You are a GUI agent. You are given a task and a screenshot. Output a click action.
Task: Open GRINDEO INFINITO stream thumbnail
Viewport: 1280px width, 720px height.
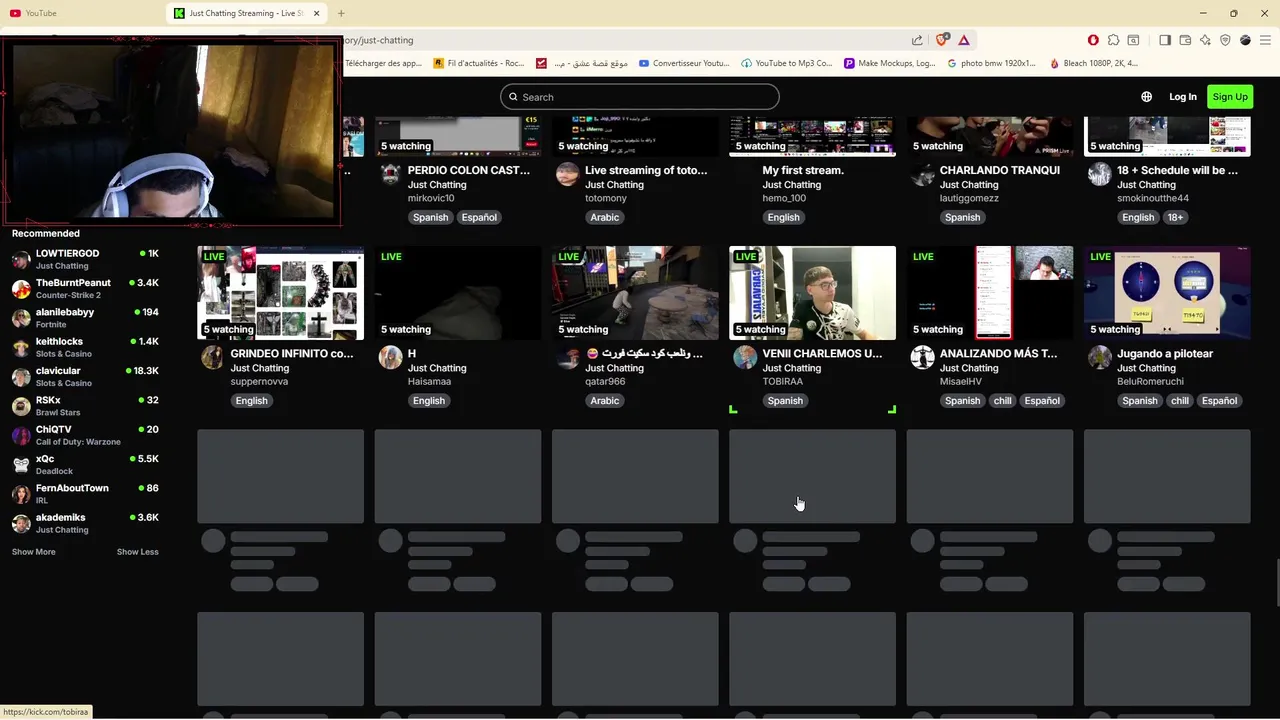[x=281, y=293]
